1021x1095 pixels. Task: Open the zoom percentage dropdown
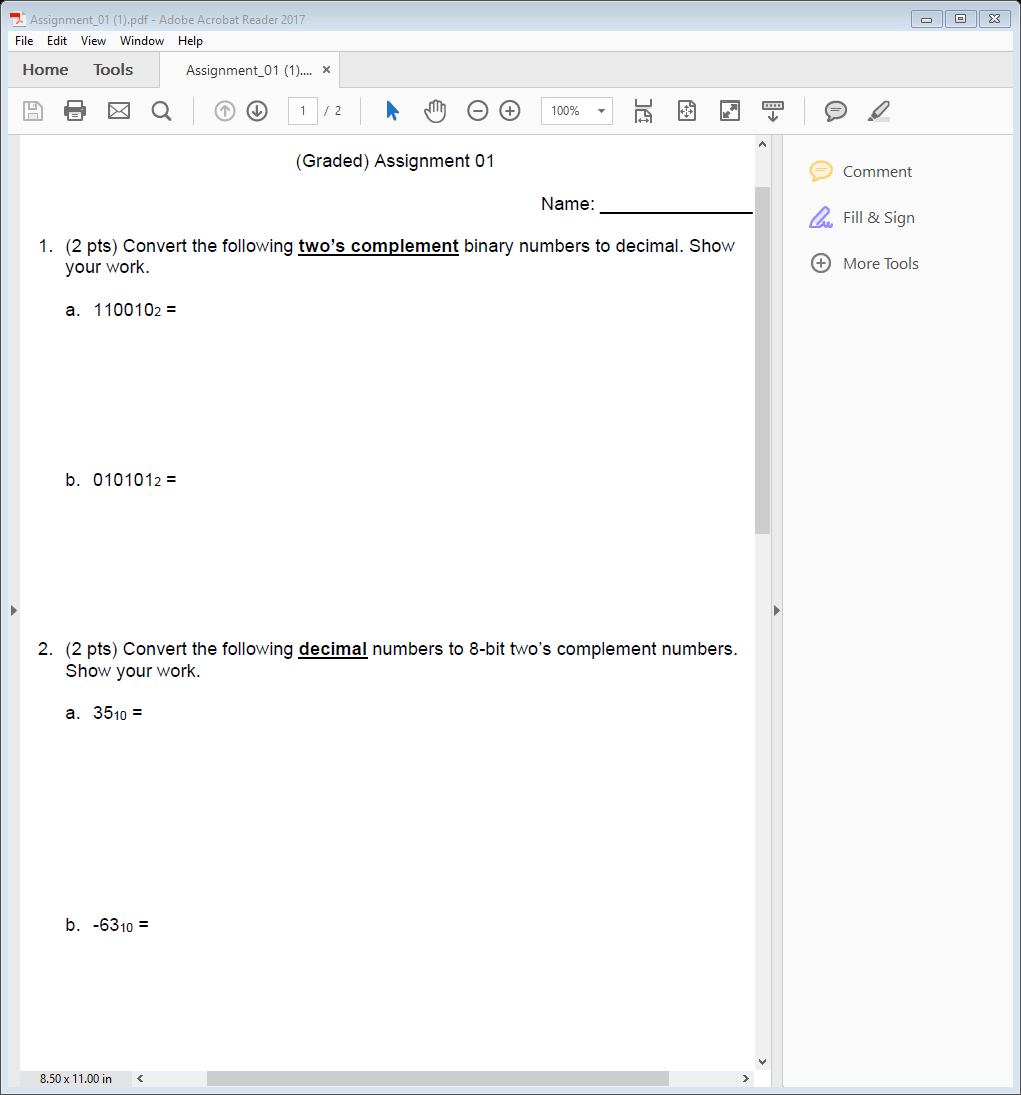601,110
